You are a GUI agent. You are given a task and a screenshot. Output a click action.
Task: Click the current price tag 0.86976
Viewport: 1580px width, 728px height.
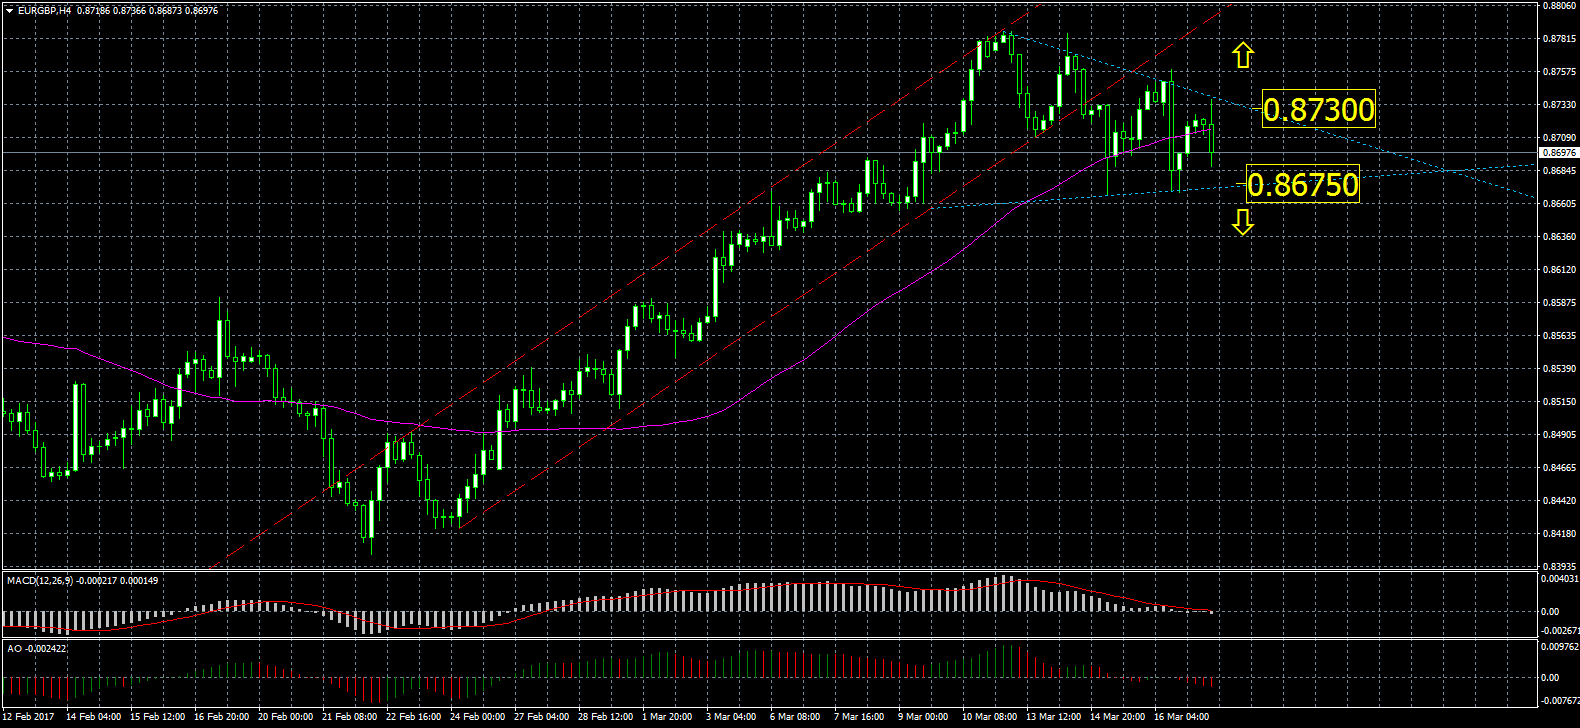(x=1558, y=153)
